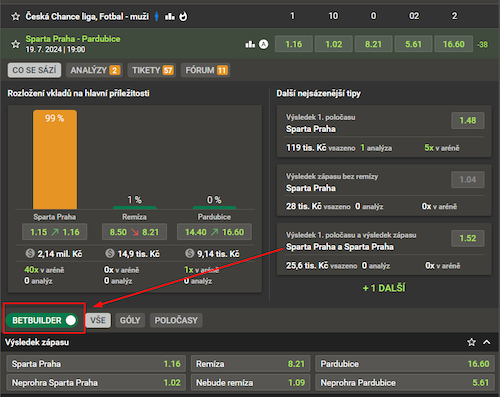Screen dimensions: 500x397
Task: Pick Neprohra Pardubice 5.61
Action: tap(405, 383)
